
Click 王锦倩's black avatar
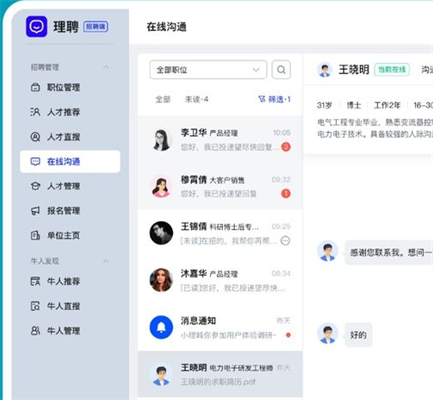click(x=161, y=233)
